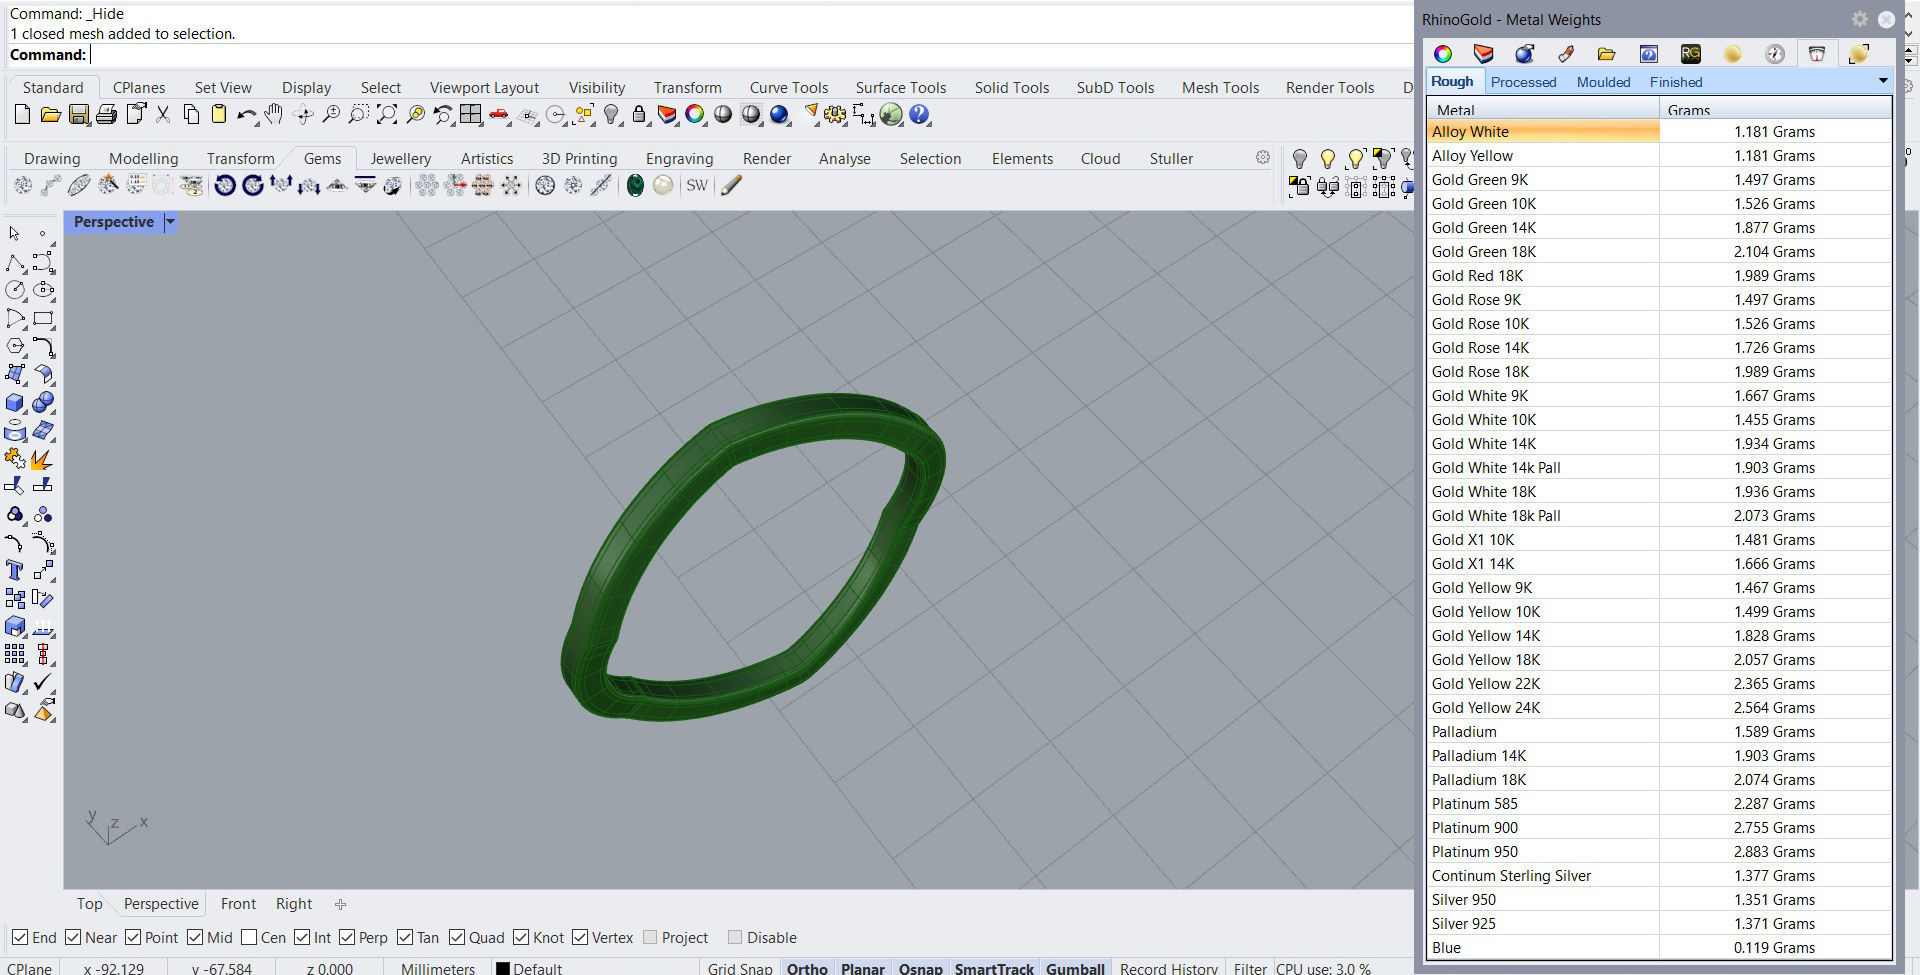Switch to the Jewellery tab
Image resolution: width=1920 pixels, height=975 pixels.
[x=400, y=158]
